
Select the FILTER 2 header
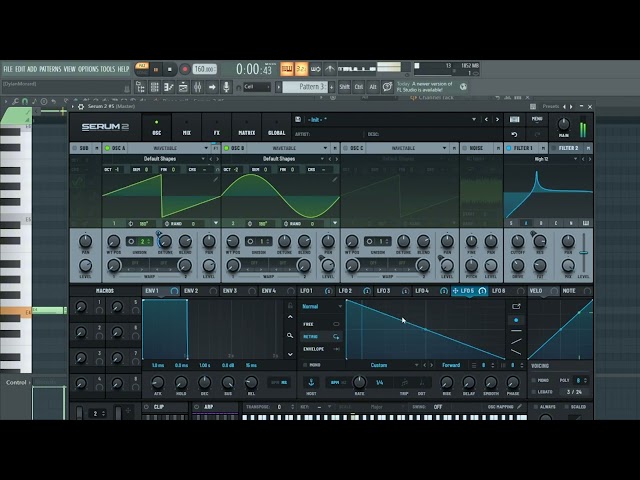(x=568, y=148)
